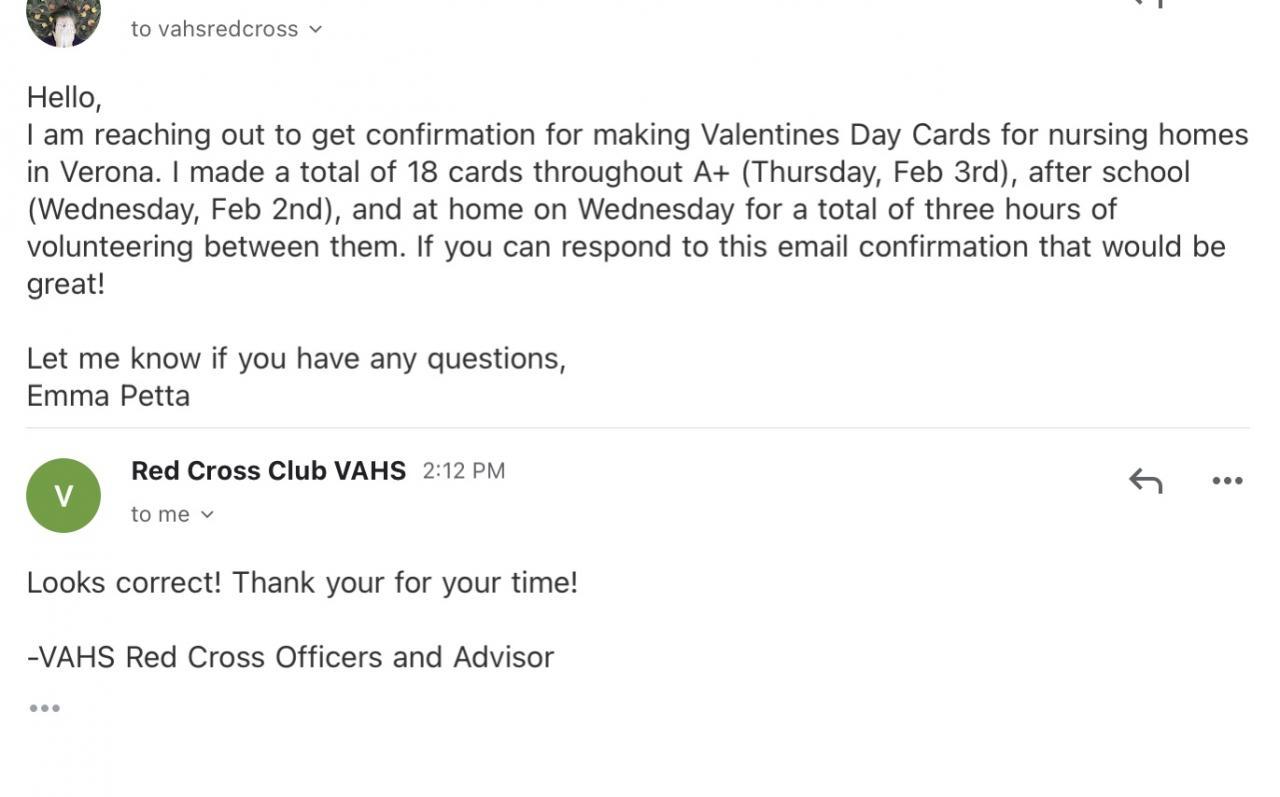Image resolution: width=1280 pixels, height=797 pixels.
Task: Tap the "to me" recipient label
Action: pos(160,514)
